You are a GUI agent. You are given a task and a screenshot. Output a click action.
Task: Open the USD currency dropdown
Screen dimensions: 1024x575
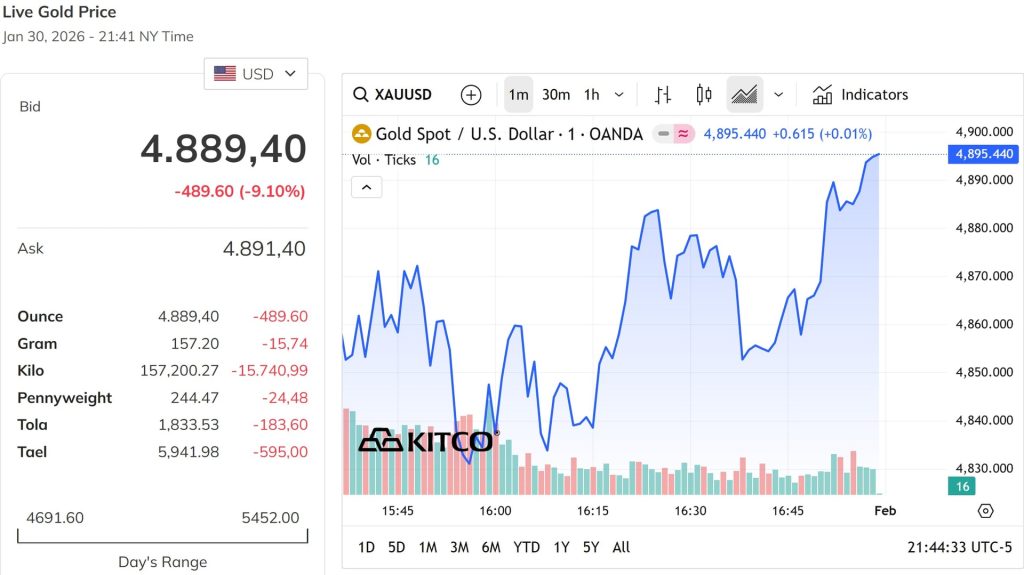[256, 74]
